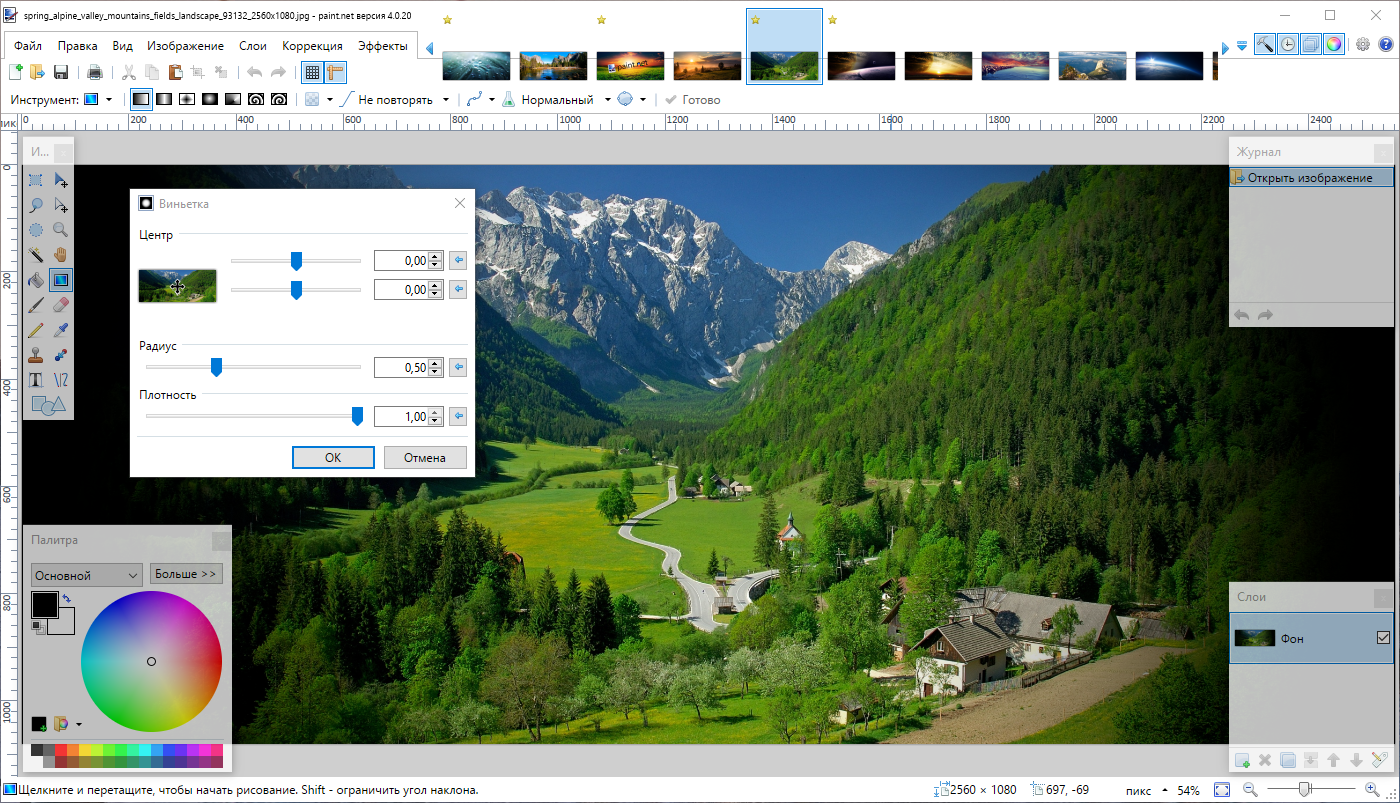Toggle the Tools window hammer button

tap(1265, 44)
